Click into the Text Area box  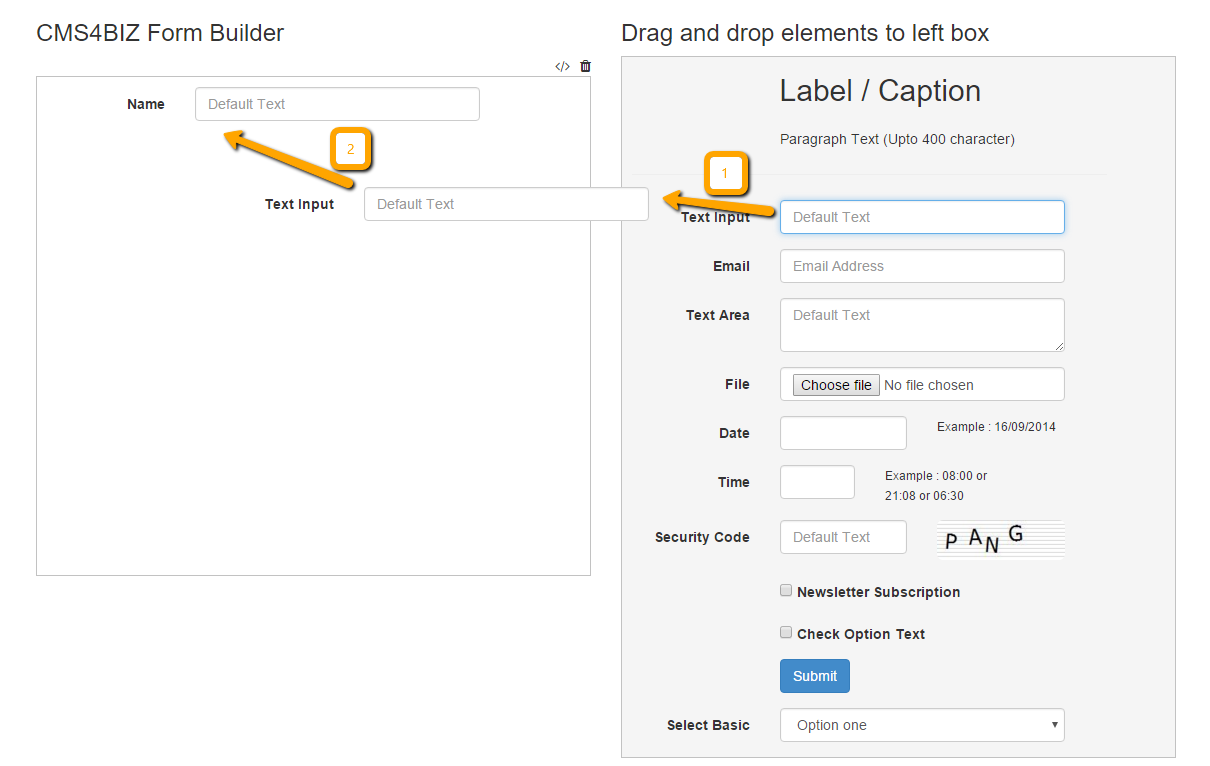point(922,325)
